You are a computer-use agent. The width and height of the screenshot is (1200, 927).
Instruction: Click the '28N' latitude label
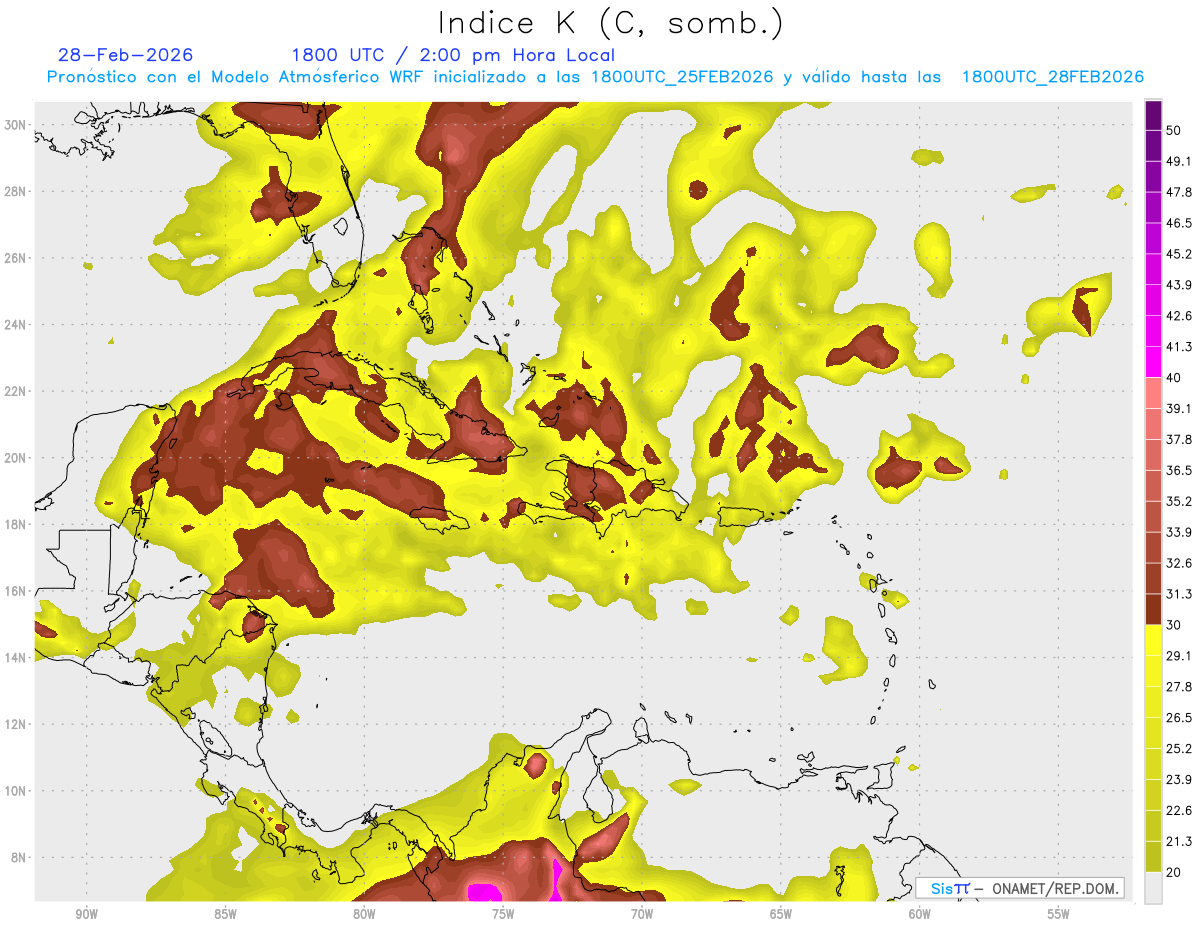point(16,191)
